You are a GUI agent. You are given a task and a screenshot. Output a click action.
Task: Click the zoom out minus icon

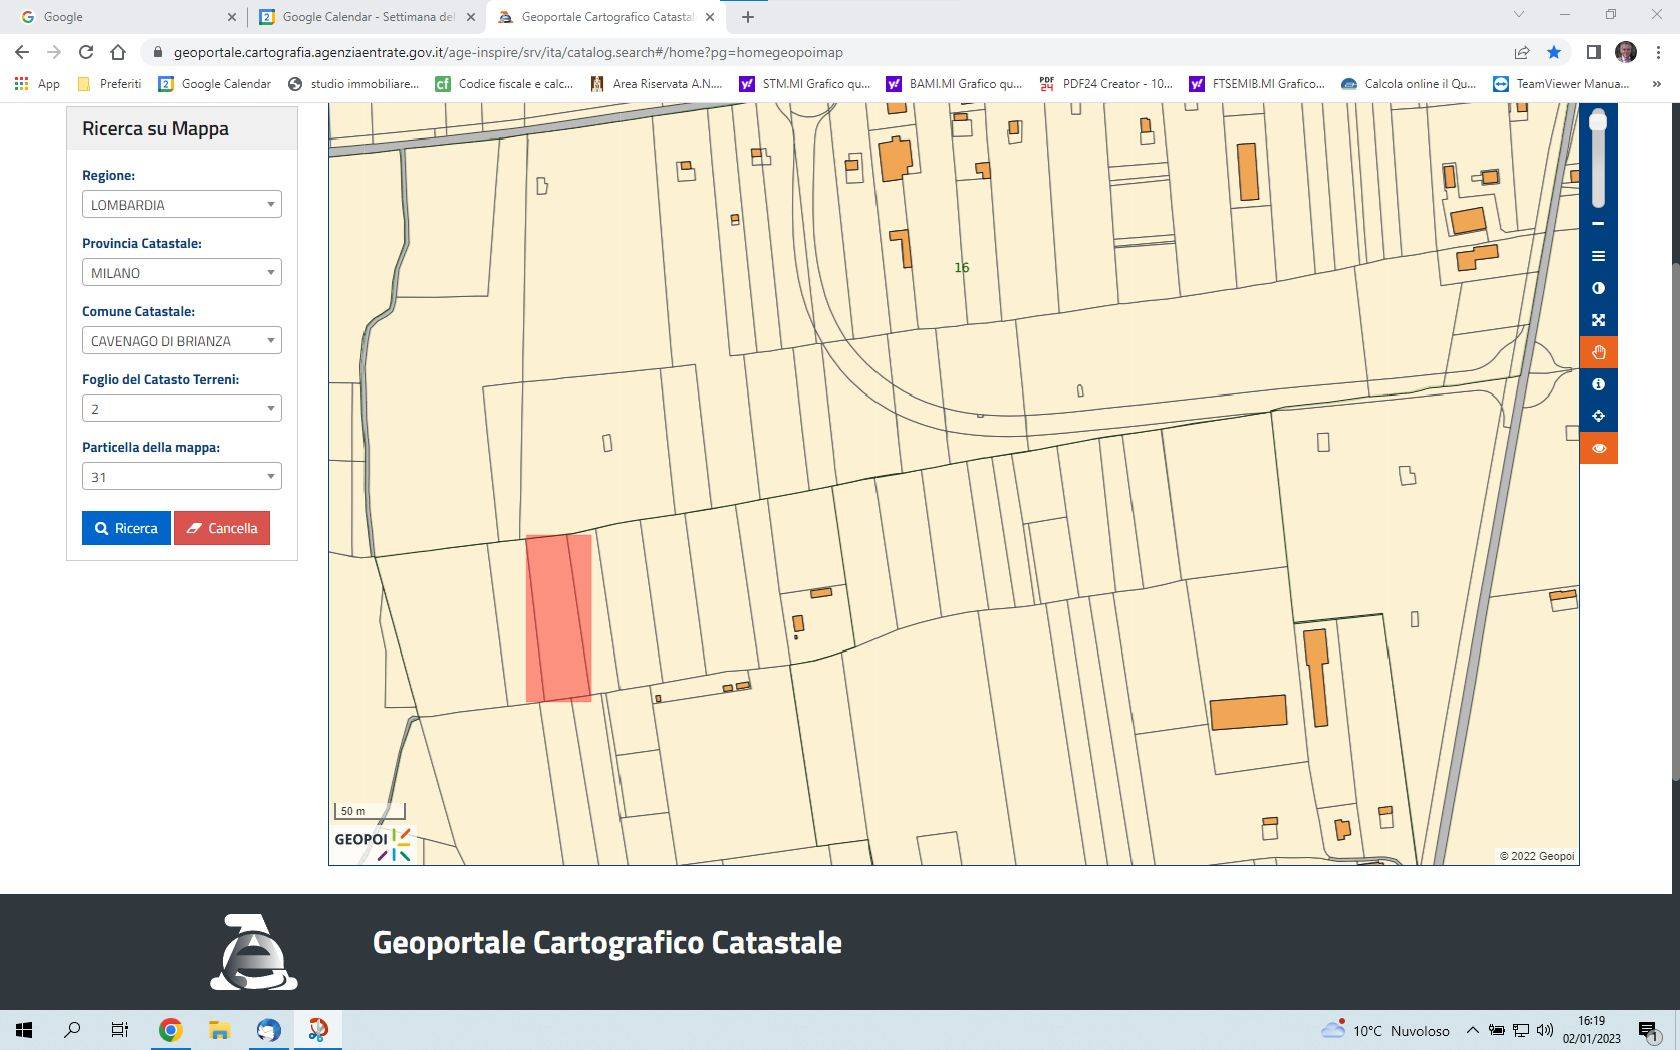point(1598,224)
